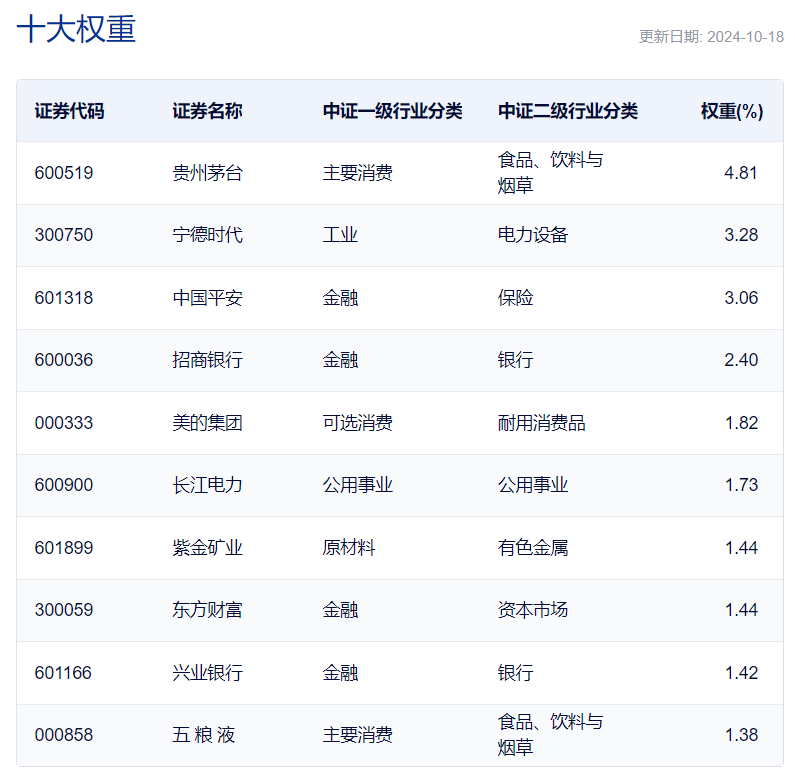This screenshot has height=777, width=795.
Task: Click 主要消费 in the 五粮液 row
Action: (x=357, y=734)
